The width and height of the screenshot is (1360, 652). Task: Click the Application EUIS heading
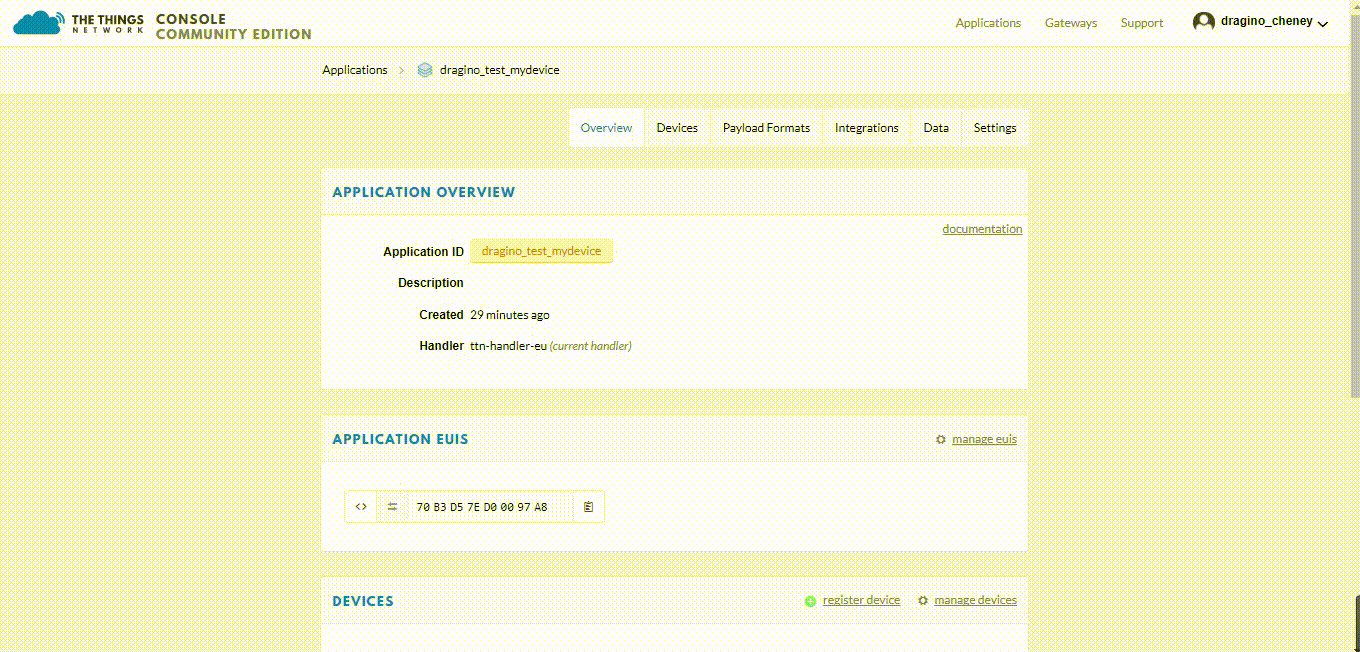pyautogui.click(x=400, y=439)
